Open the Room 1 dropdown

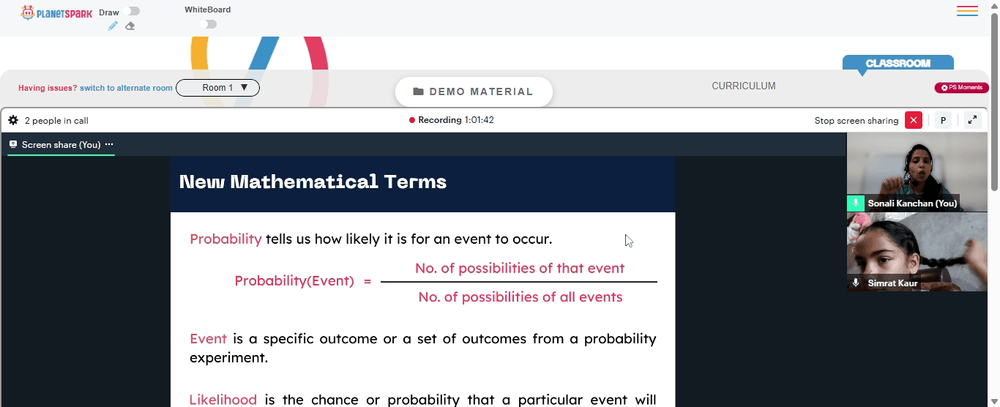(x=217, y=88)
